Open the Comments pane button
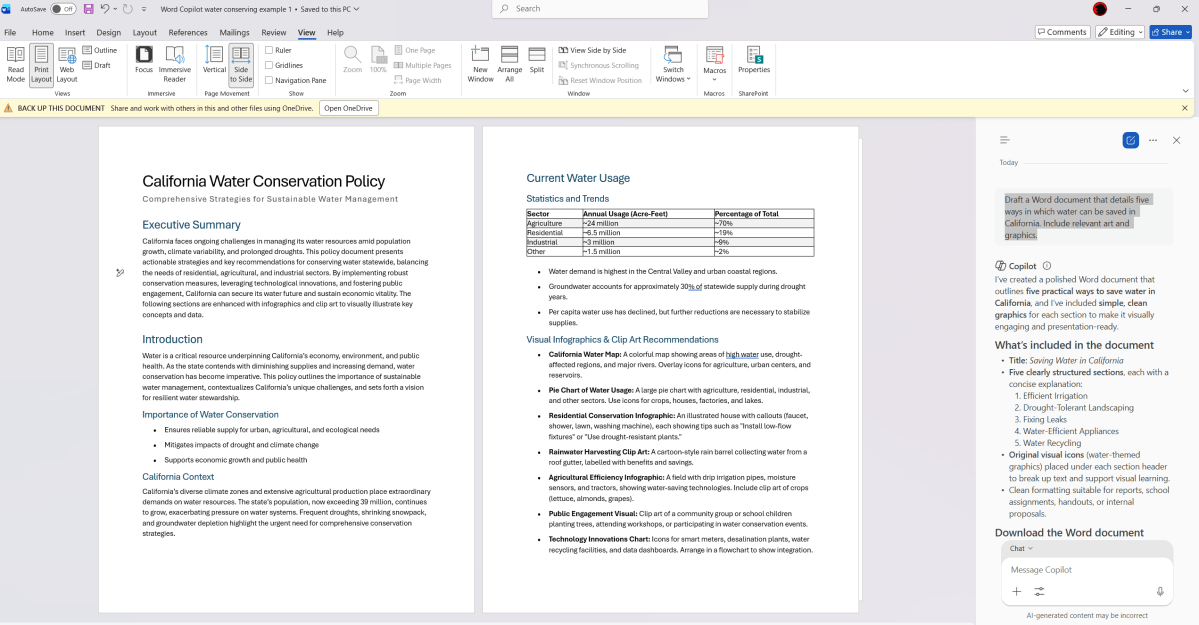 1061,32
